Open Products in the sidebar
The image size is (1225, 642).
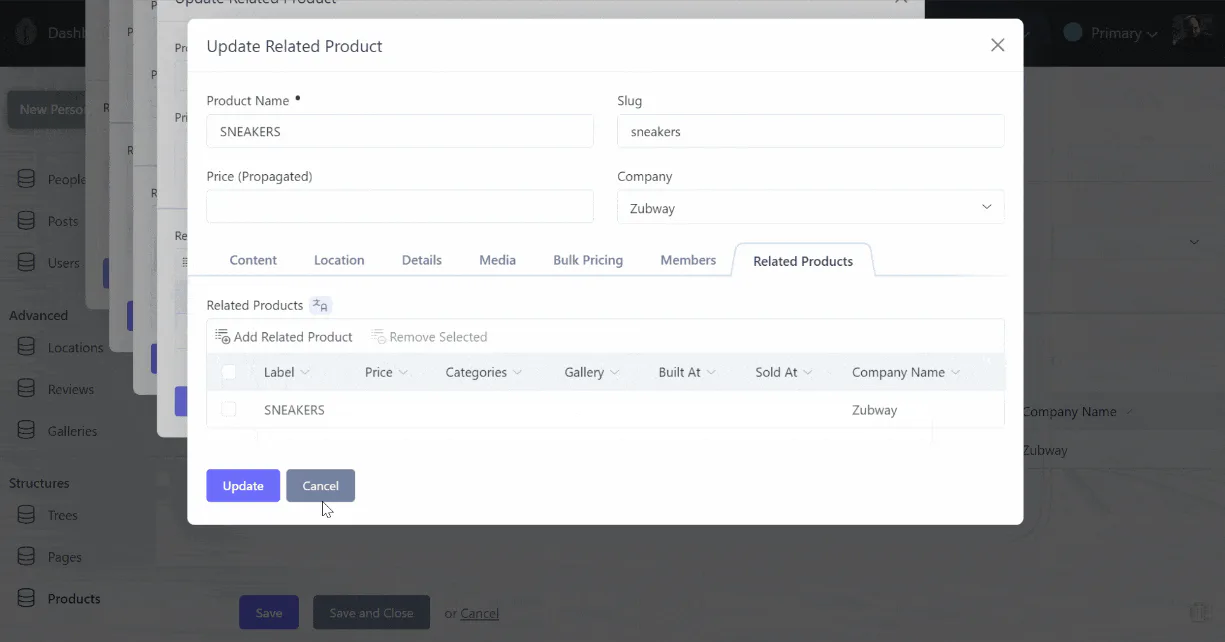(74, 599)
